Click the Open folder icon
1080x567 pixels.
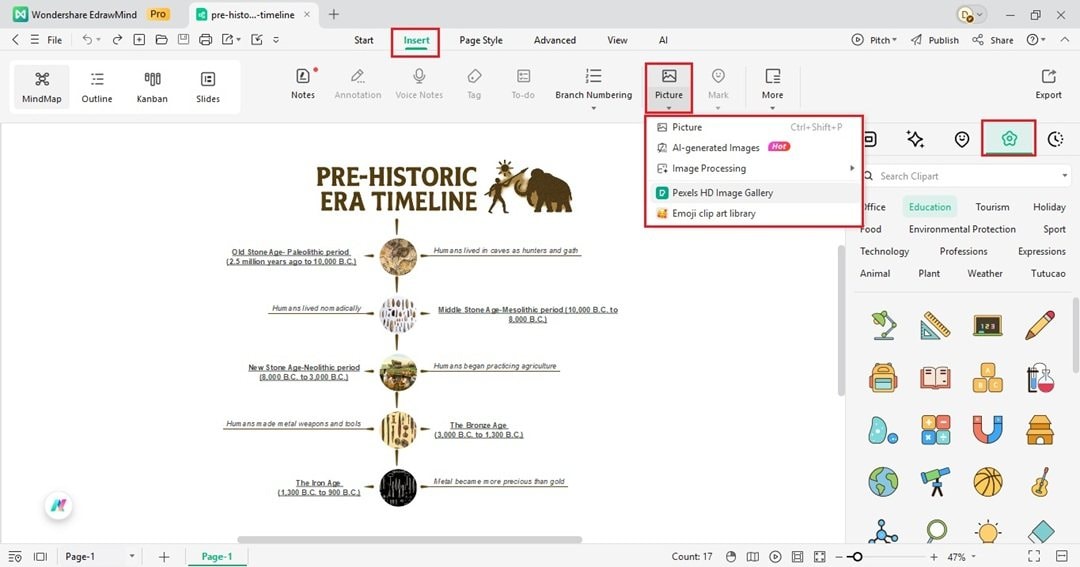(x=161, y=40)
